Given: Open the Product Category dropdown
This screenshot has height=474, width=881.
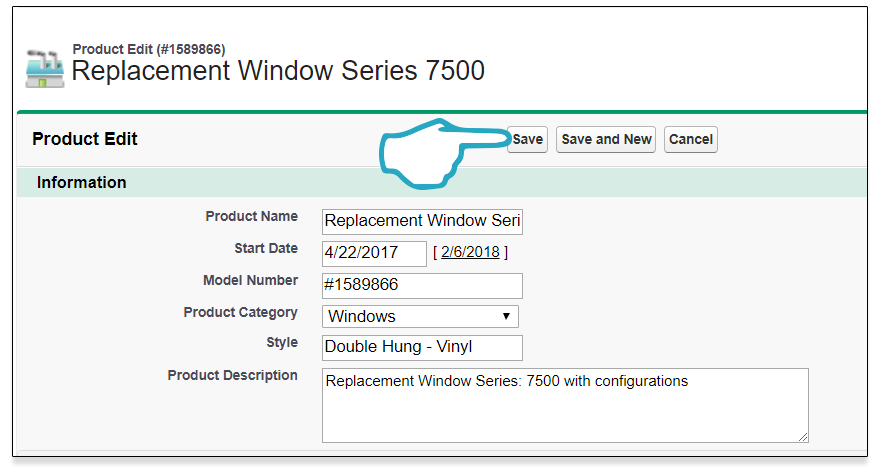Looking at the screenshot, I should 420,316.
